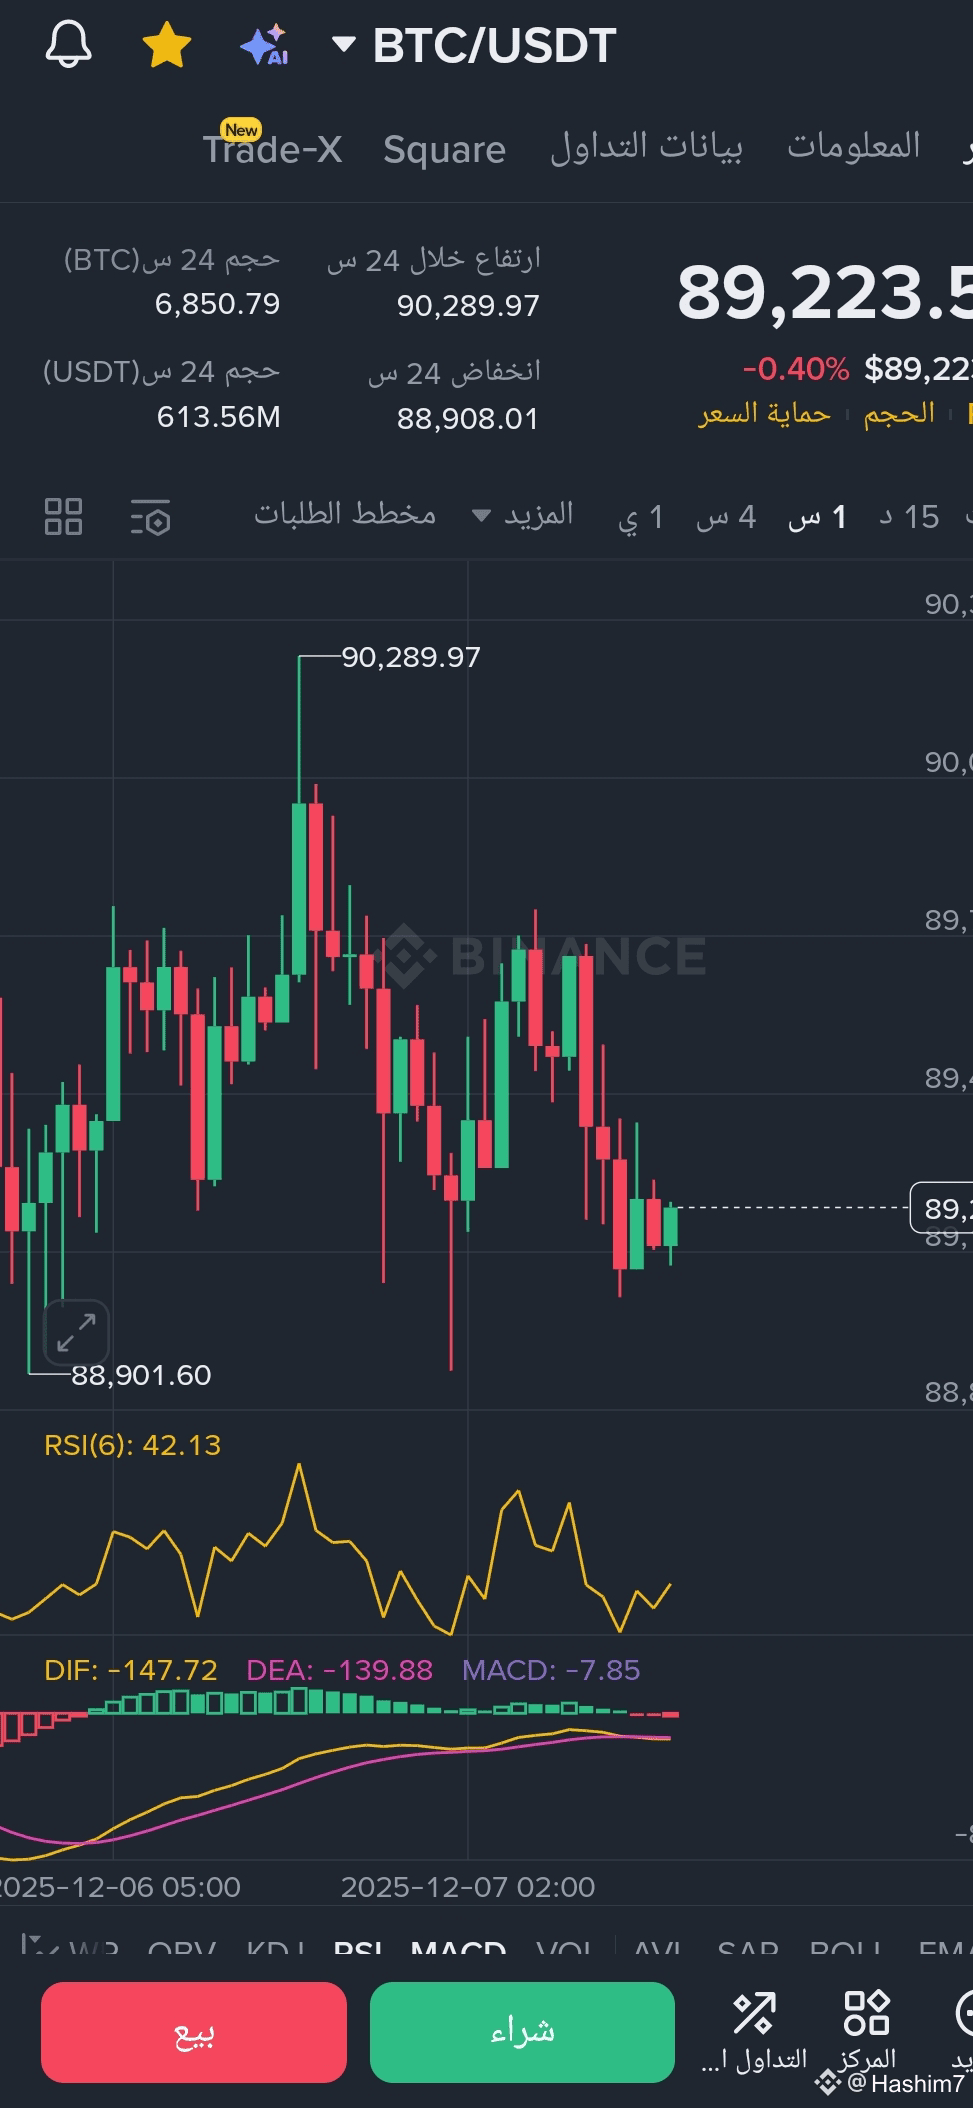Screen dimensions: 973x2108
Task: Select the 4 س timeframe
Action: (x=726, y=517)
